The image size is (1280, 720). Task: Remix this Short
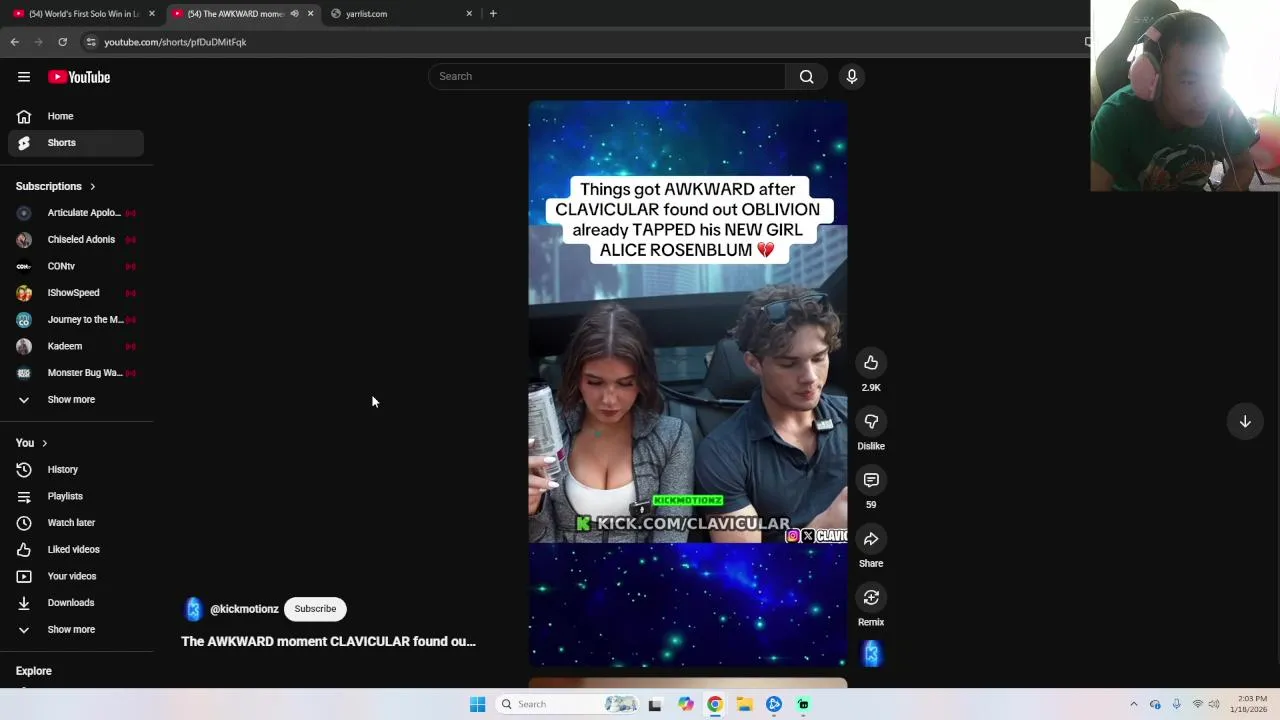(871, 598)
